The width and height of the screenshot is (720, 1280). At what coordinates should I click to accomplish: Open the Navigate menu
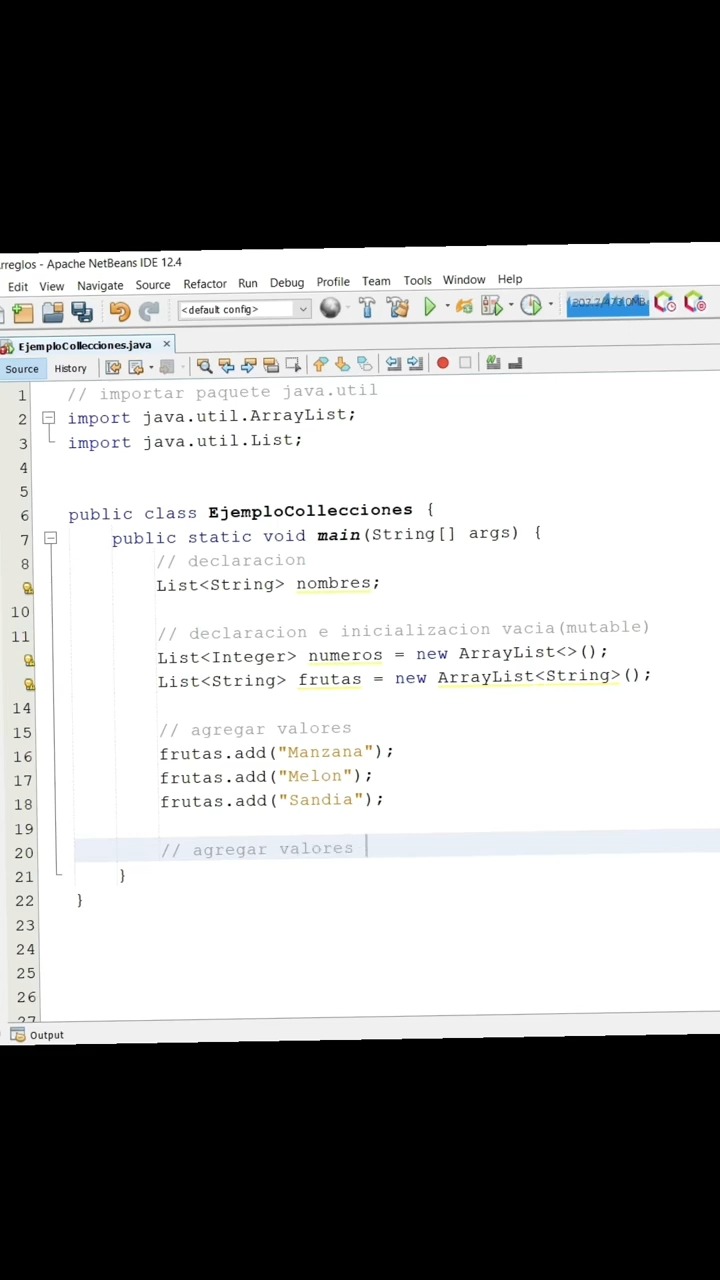100,286
